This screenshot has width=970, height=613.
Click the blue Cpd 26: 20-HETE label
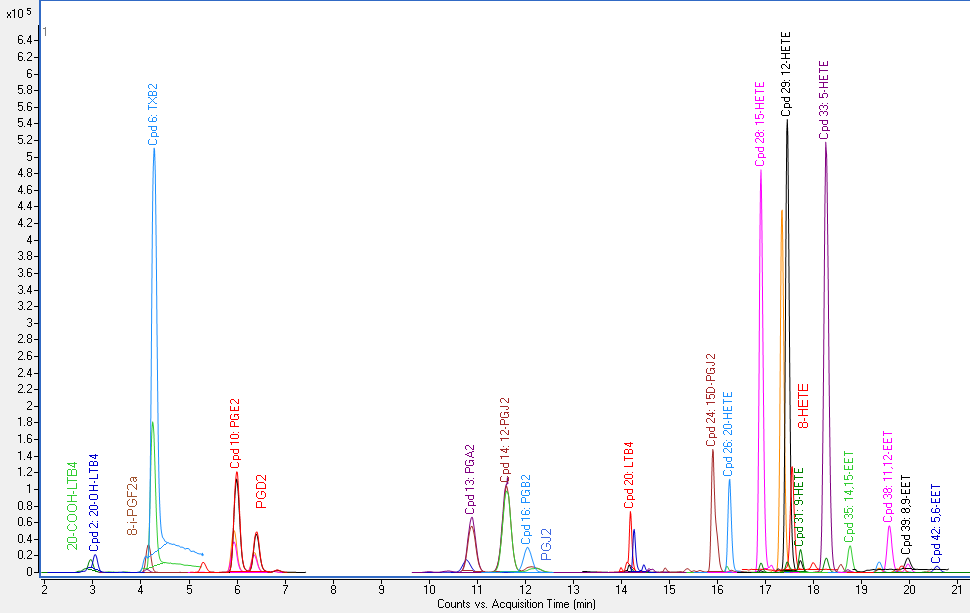(x=728, y=432)
